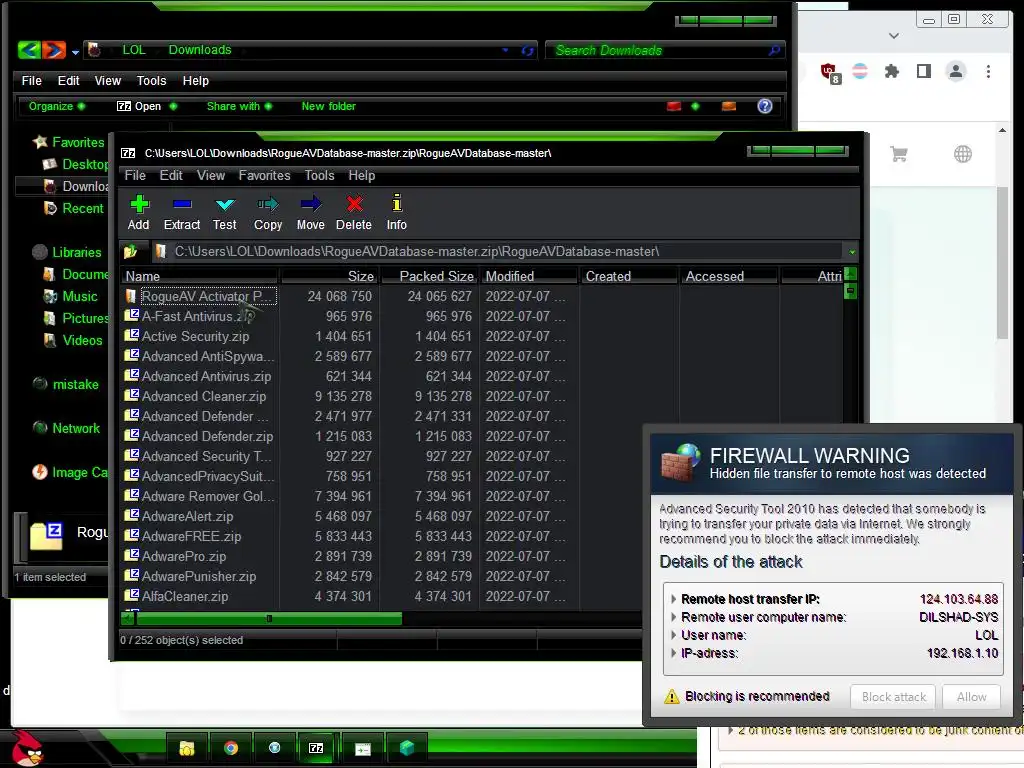Click the Extract icon in 7-Zip
Viewport: 1024px width, 768px height.
(x=182, y=205)
